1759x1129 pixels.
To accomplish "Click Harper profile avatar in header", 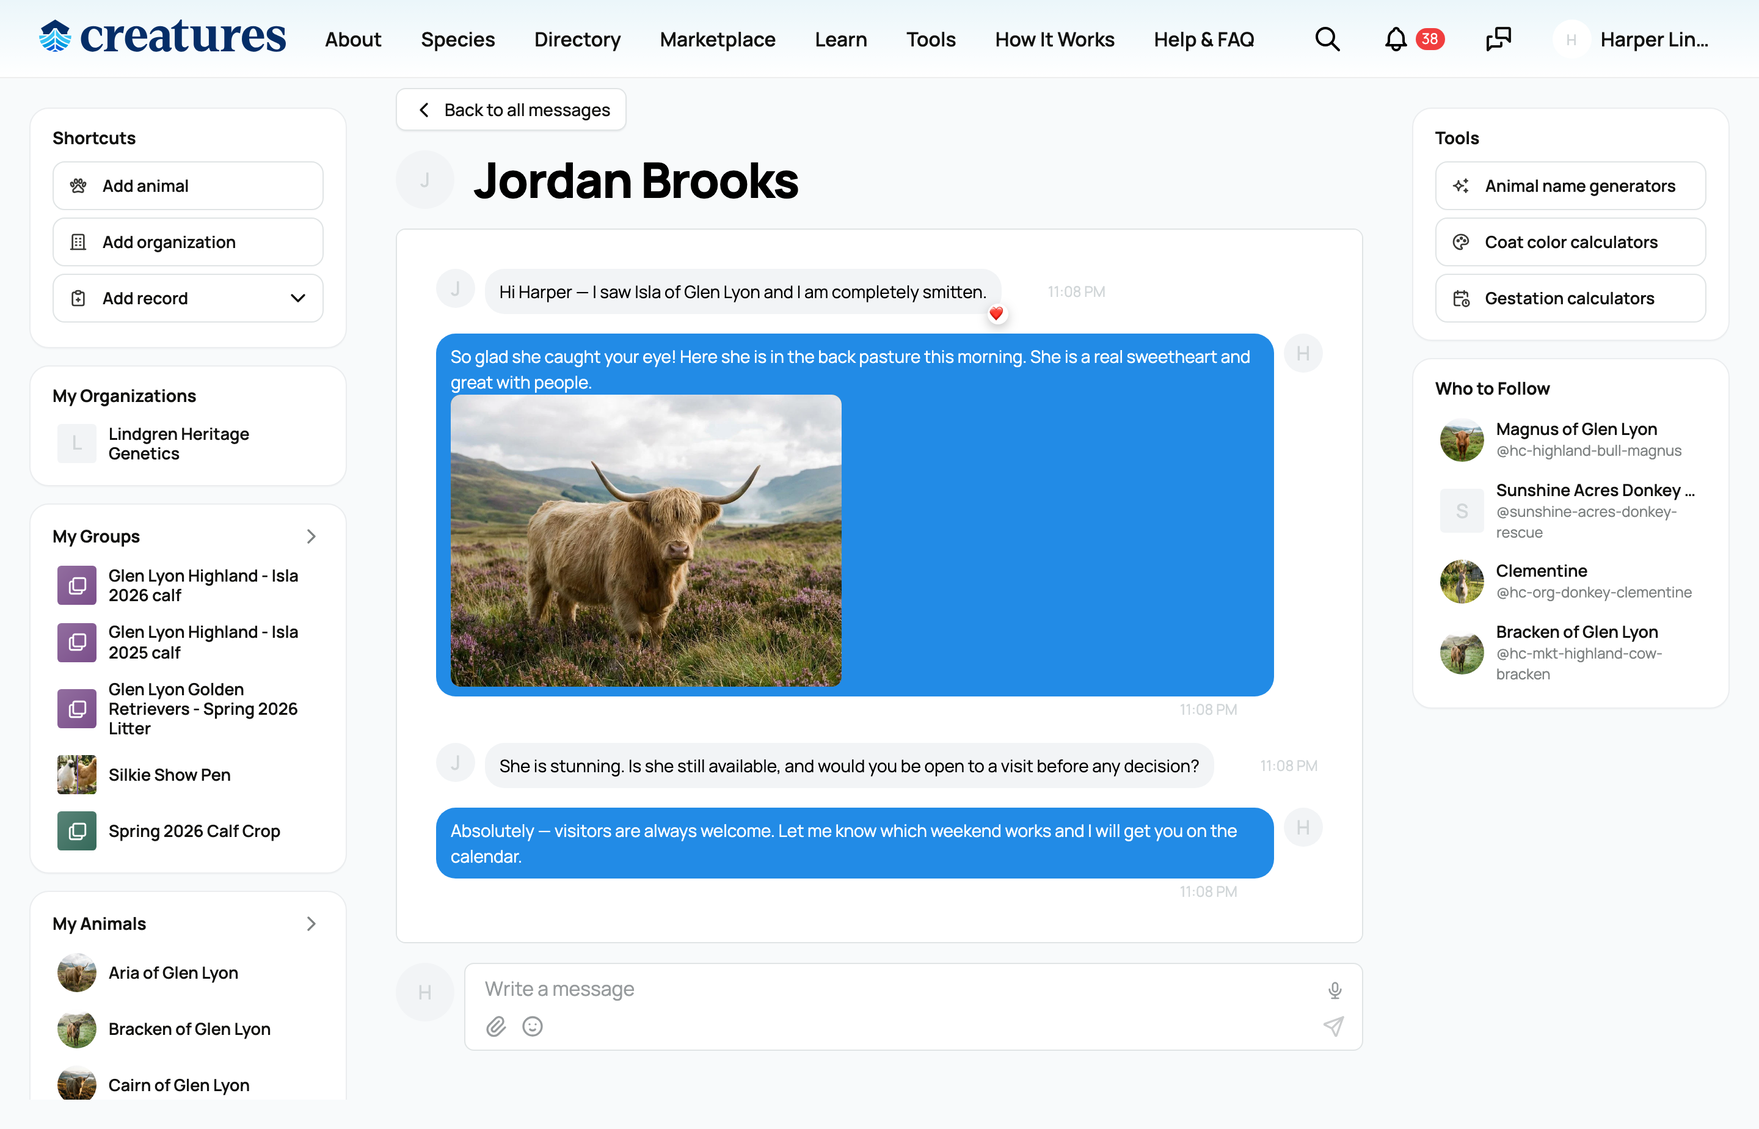I will [1571, 39].
